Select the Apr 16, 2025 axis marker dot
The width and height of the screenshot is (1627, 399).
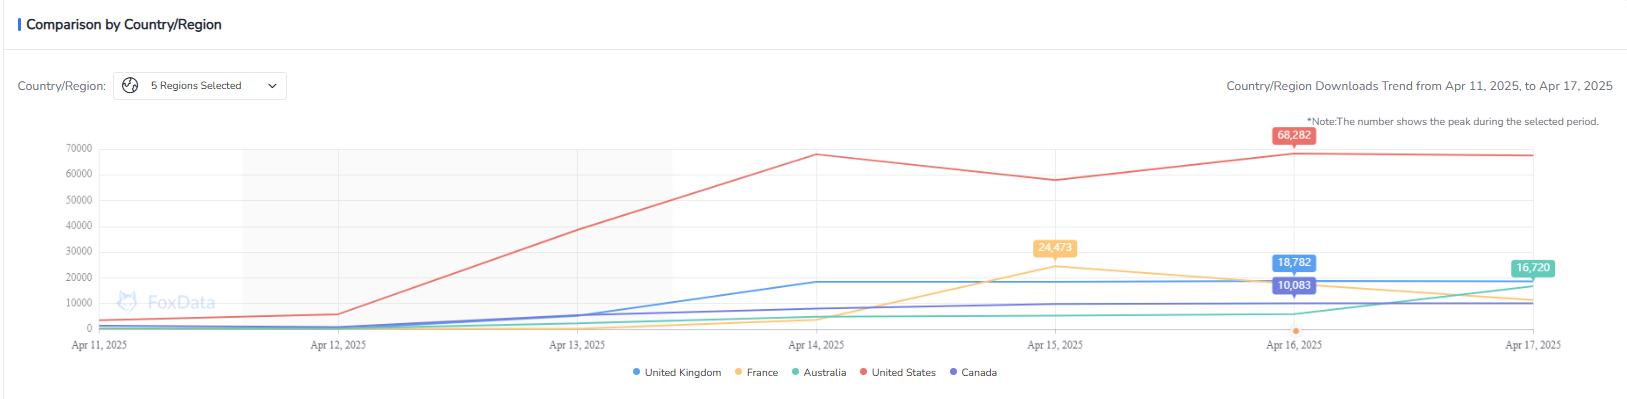(x=1295, y=331)
